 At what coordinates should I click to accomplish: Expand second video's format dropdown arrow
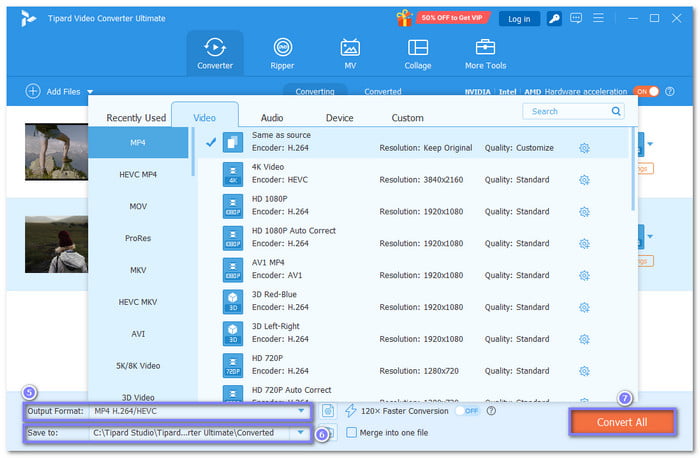pyautogui.click(x=650, y=236)
